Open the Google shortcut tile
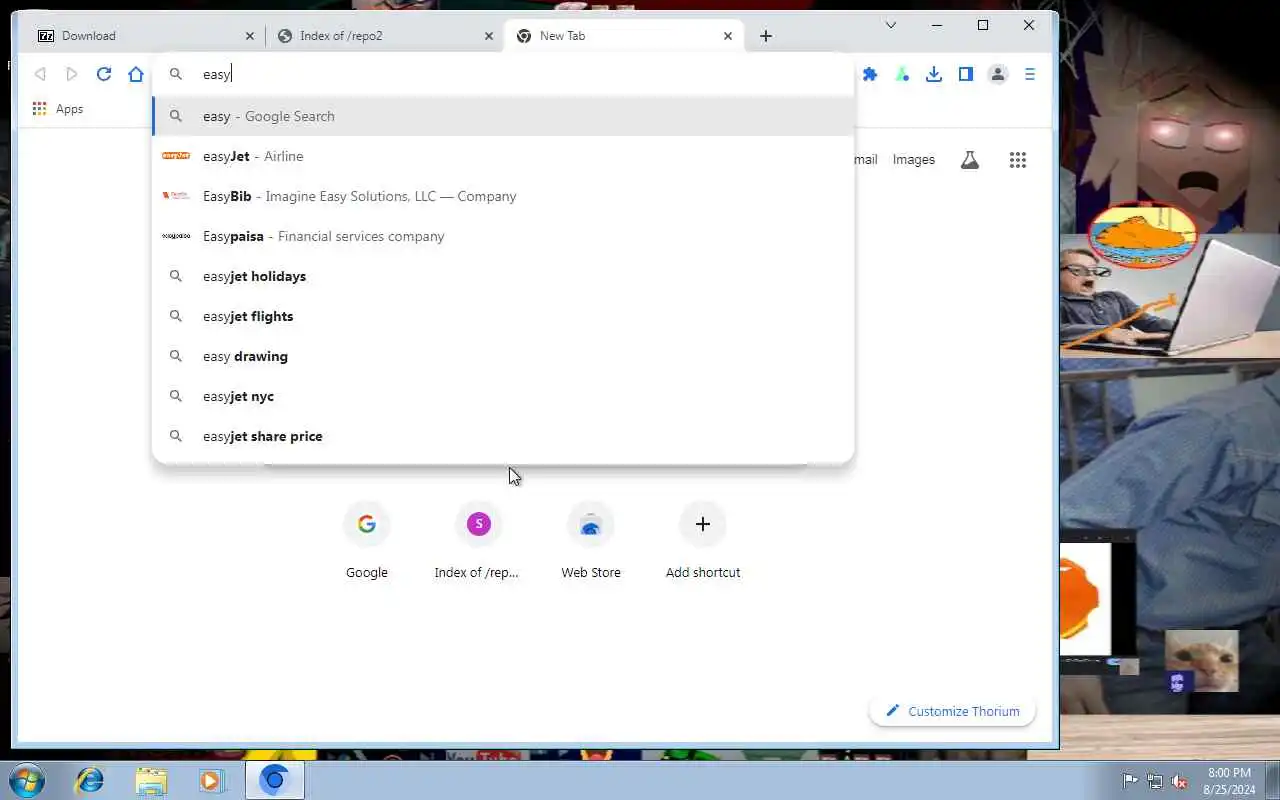The width and height of the screenshot is (1280, 800). pos(367,542)
